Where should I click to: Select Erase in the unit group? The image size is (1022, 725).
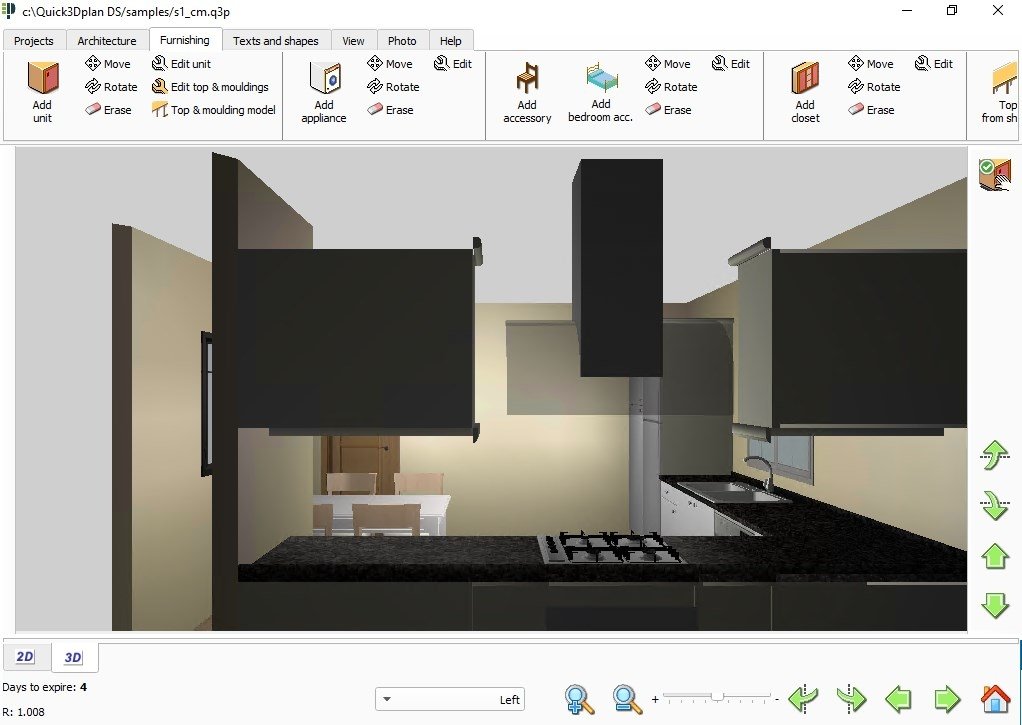[x=108, y=110]
